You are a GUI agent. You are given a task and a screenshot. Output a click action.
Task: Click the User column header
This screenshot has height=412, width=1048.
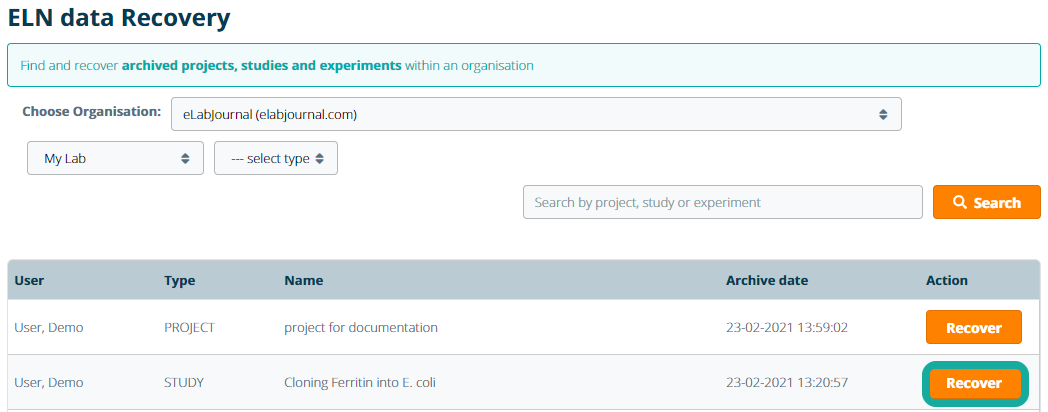[x=29, y=281]
